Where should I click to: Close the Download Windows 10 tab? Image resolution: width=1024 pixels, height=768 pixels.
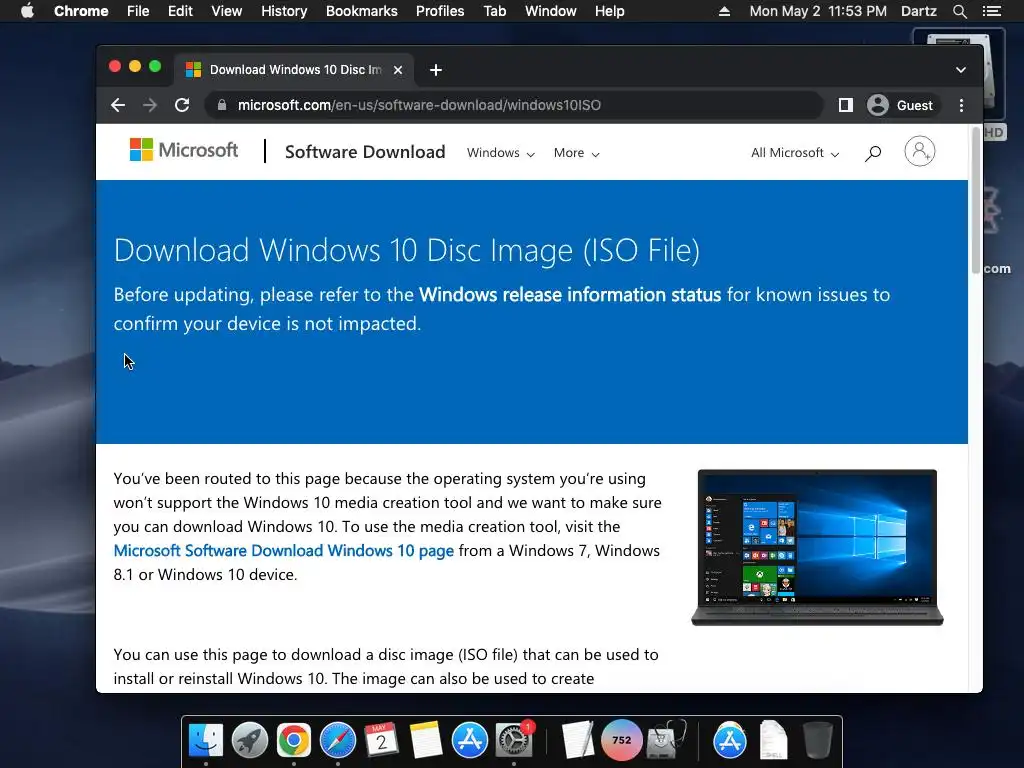398,70
